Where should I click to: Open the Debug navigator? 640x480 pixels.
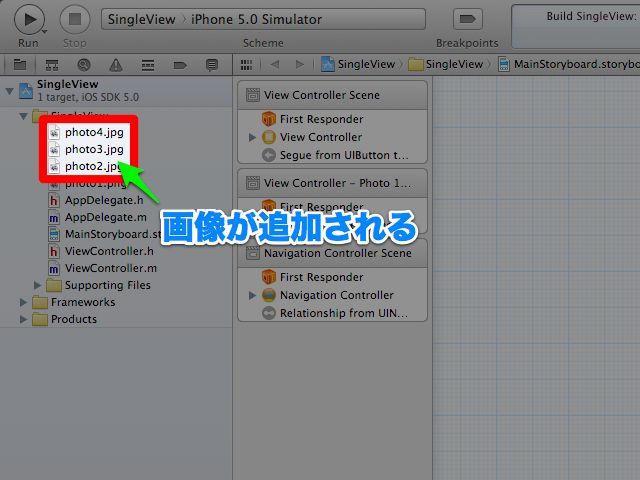point(148,64)
